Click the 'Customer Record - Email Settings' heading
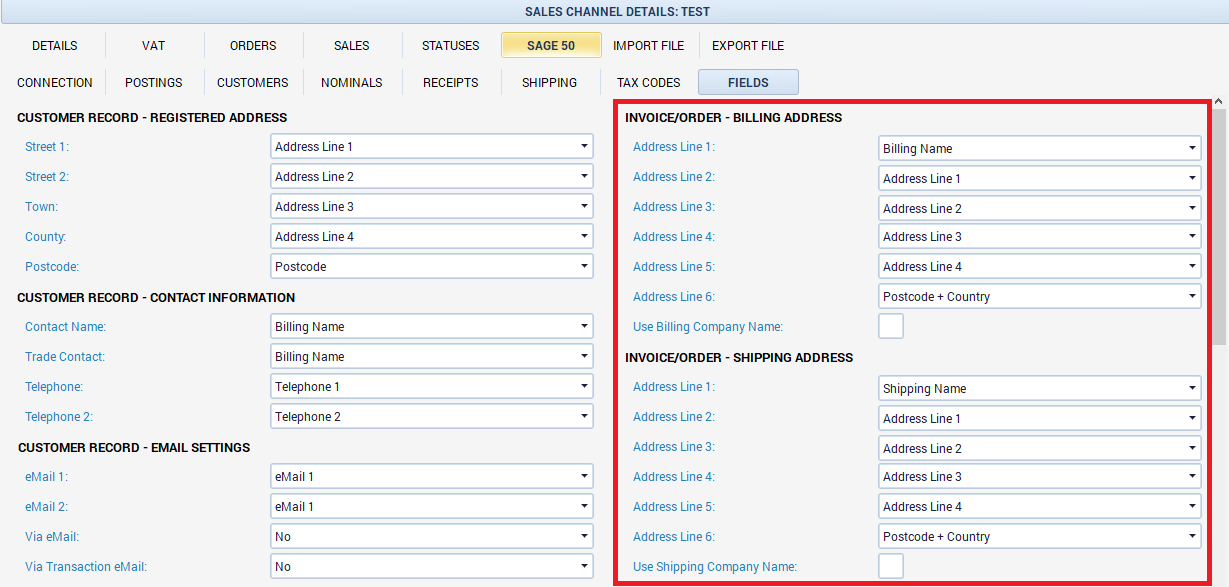1229x587 pixels. (x=134, y=448)
